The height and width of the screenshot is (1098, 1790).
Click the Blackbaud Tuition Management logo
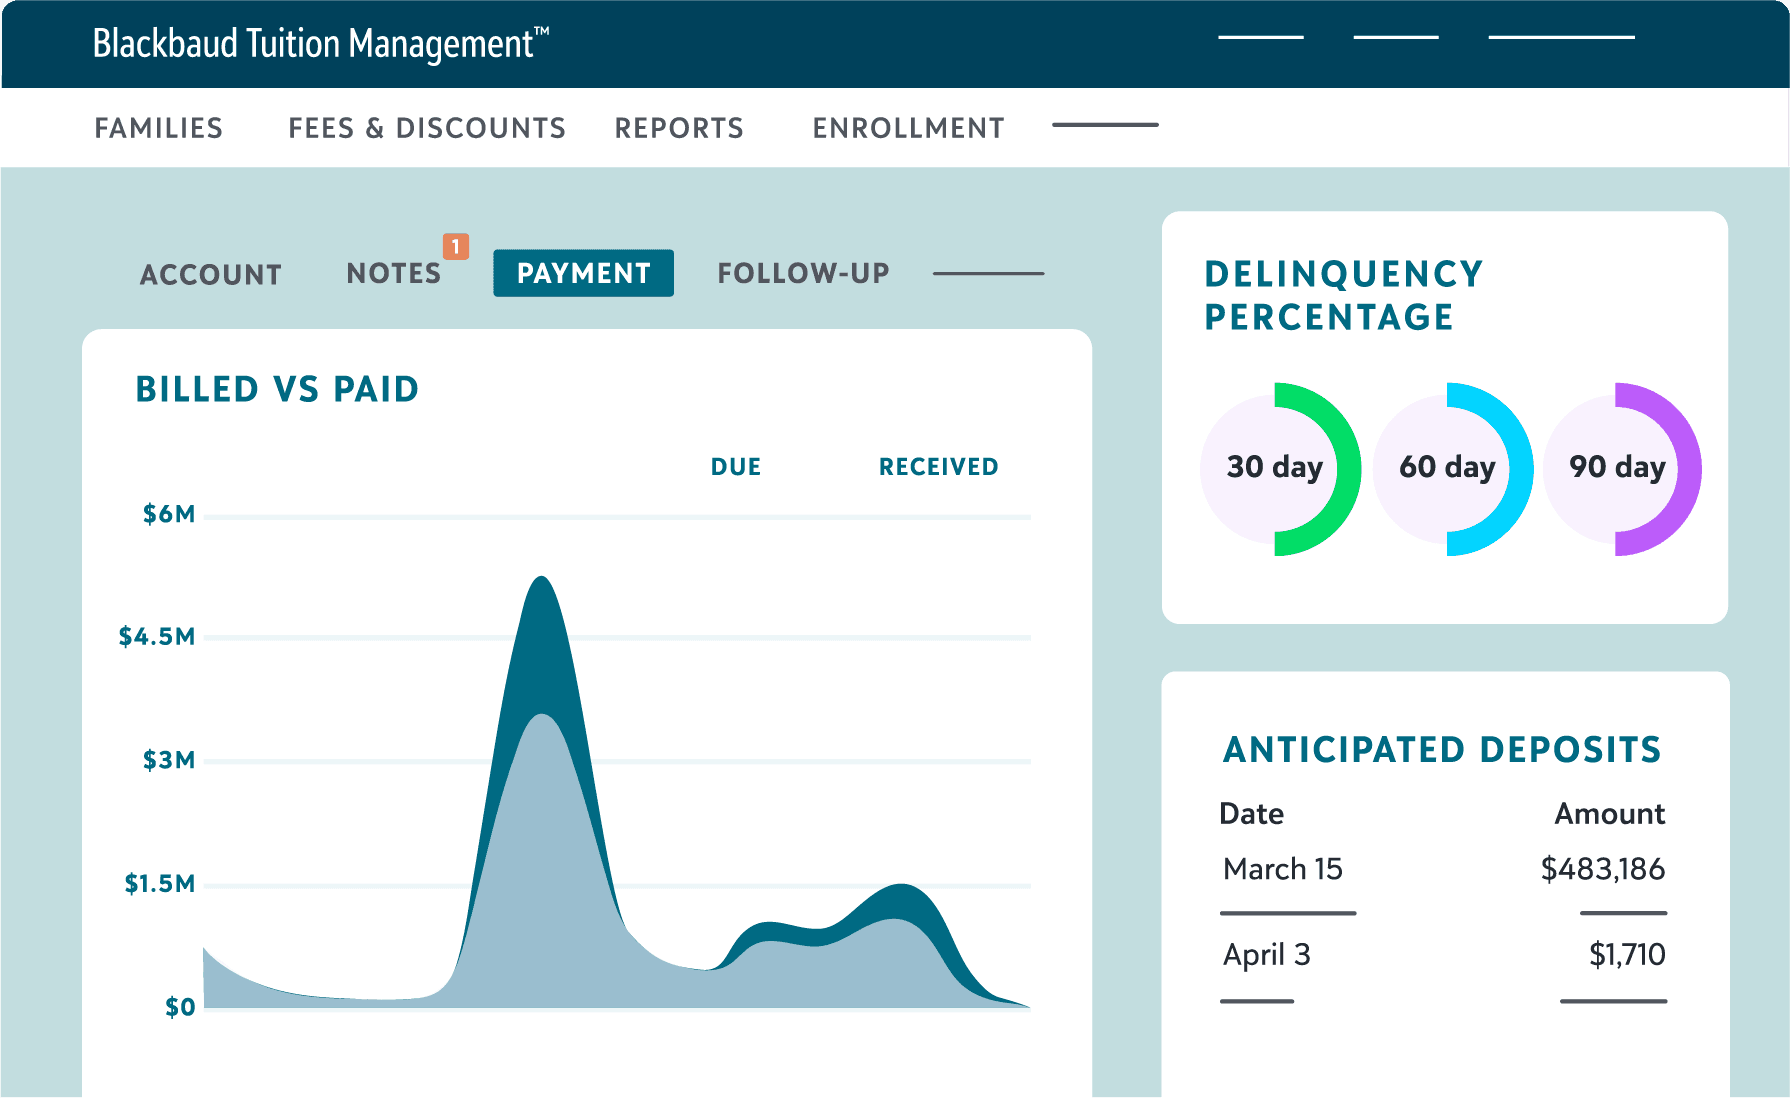point(320,42)
